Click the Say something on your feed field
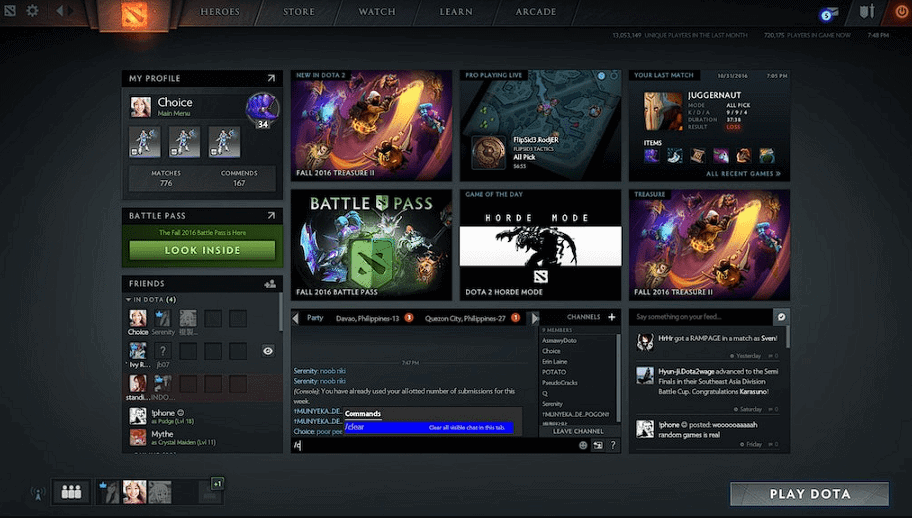This screenshot has height=518, width=912. [x=701, y=317]
